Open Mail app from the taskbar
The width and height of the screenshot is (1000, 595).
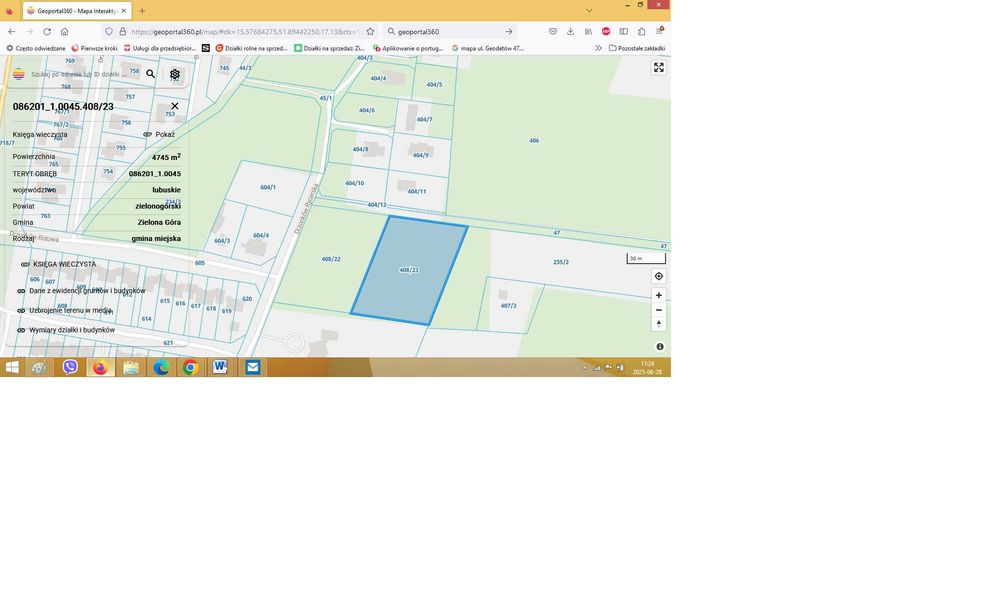pos(253,367)
